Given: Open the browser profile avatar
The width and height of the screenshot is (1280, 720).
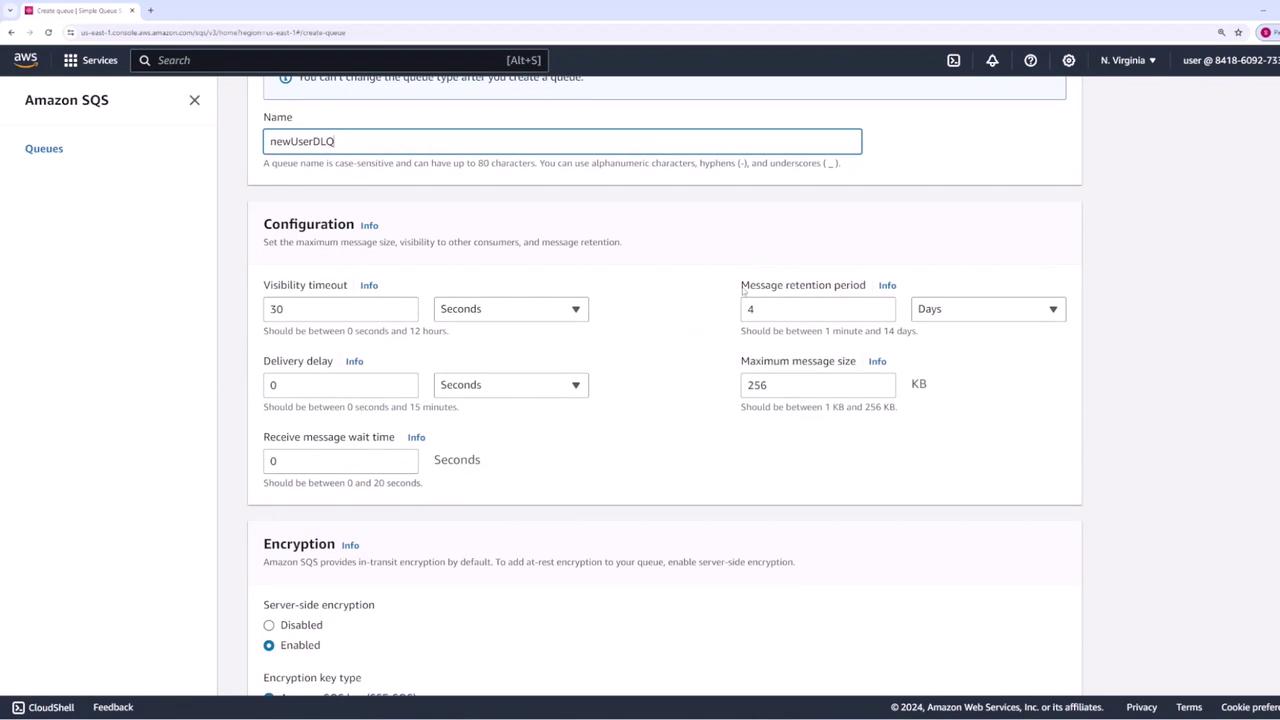Looking at the screenshot, I should point(1266,32).
